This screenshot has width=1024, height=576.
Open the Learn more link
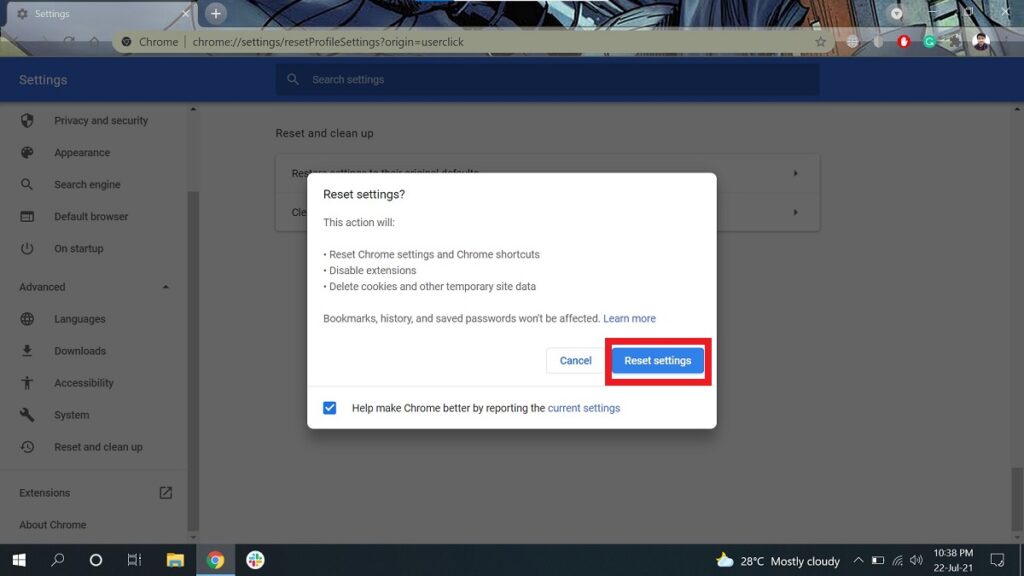coord(629,318)
